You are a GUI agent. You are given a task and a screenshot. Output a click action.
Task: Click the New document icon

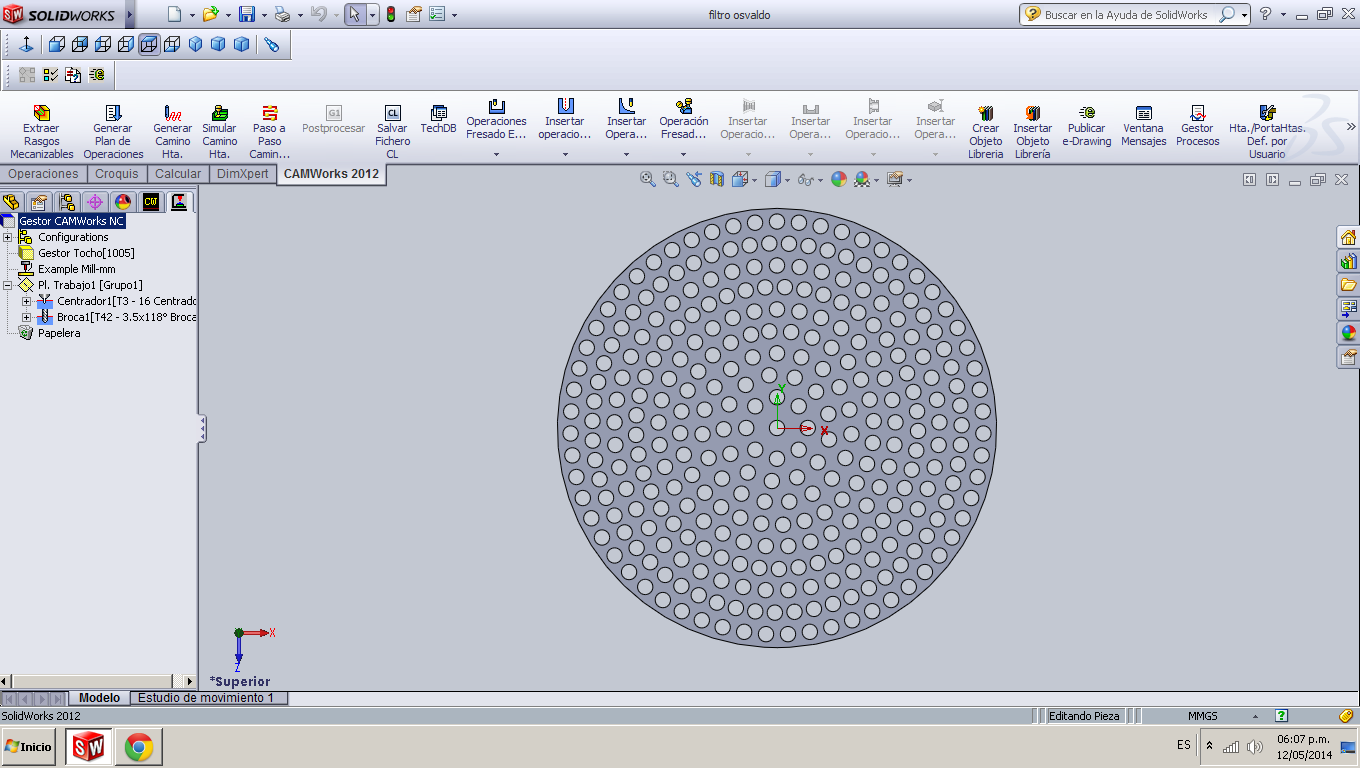tap(174, 14)
